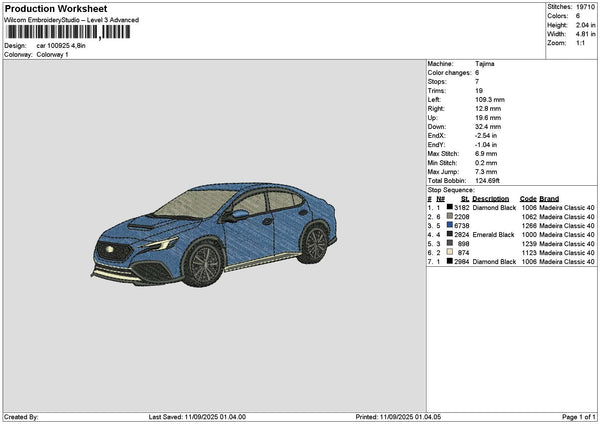Click the Production Worksheet title
The height and width of the screenshot is (424, 600).
(x=55, y=8)
